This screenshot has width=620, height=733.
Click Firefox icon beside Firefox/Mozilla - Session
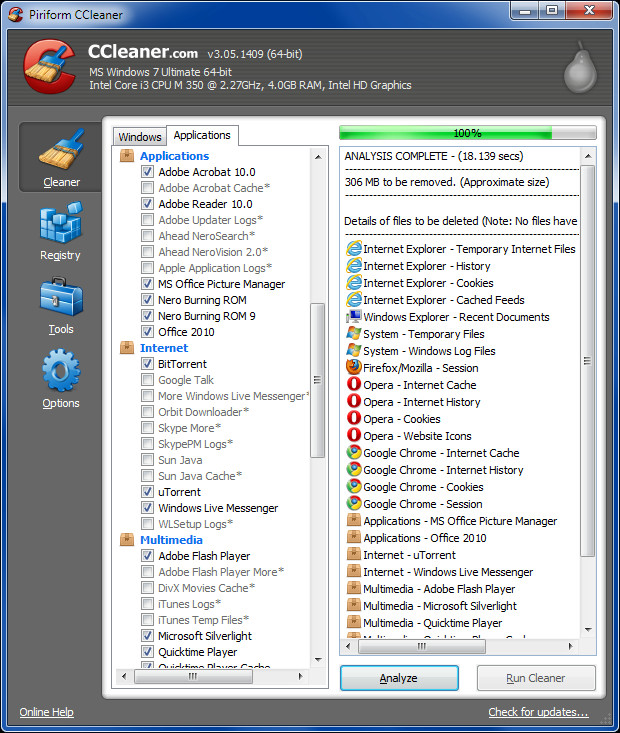[x=354, y=367]
